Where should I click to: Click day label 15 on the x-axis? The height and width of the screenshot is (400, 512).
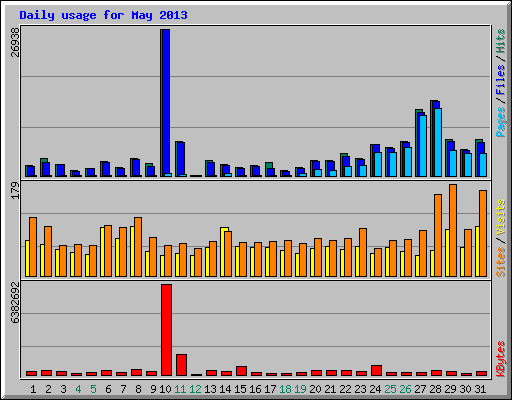tap(240, 389)
